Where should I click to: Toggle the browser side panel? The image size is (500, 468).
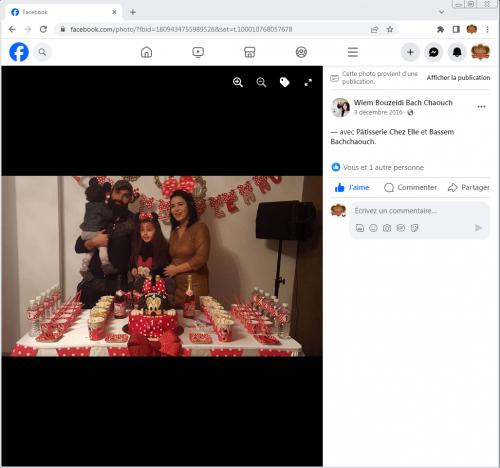tap(456, 29)
